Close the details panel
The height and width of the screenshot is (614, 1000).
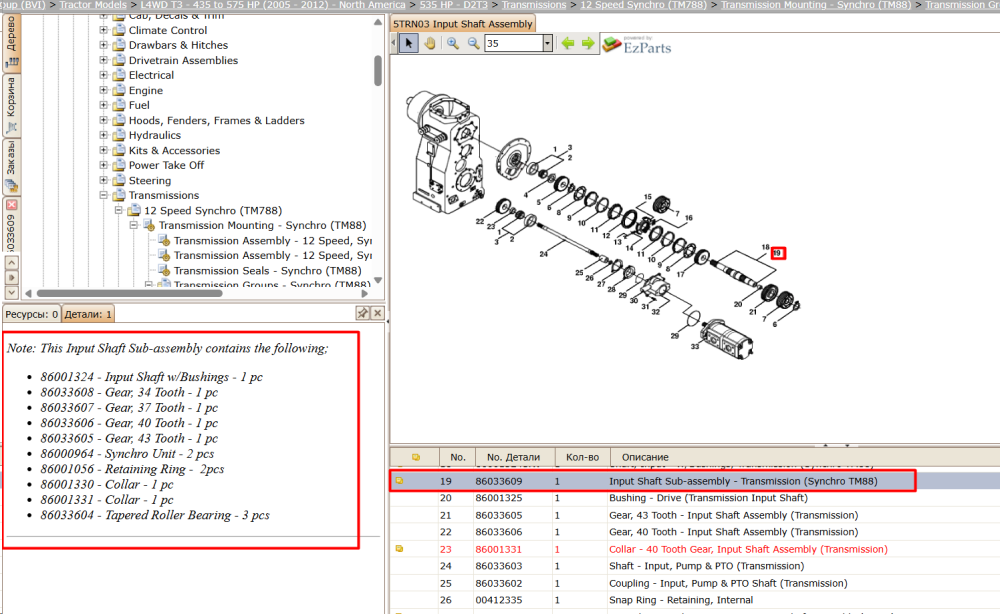(378, 312)
